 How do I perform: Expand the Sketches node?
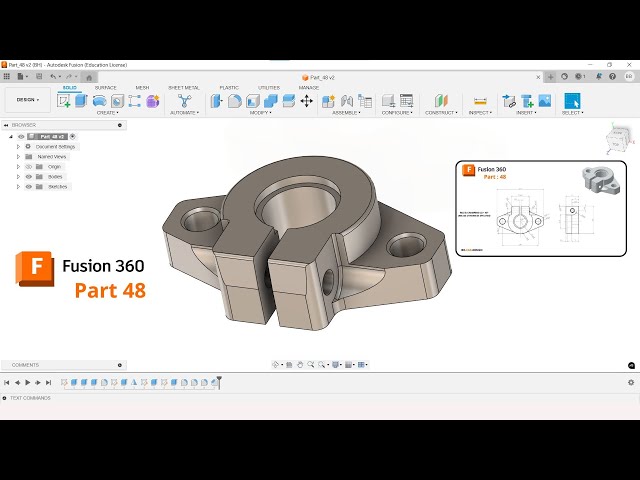click(18, 187)
